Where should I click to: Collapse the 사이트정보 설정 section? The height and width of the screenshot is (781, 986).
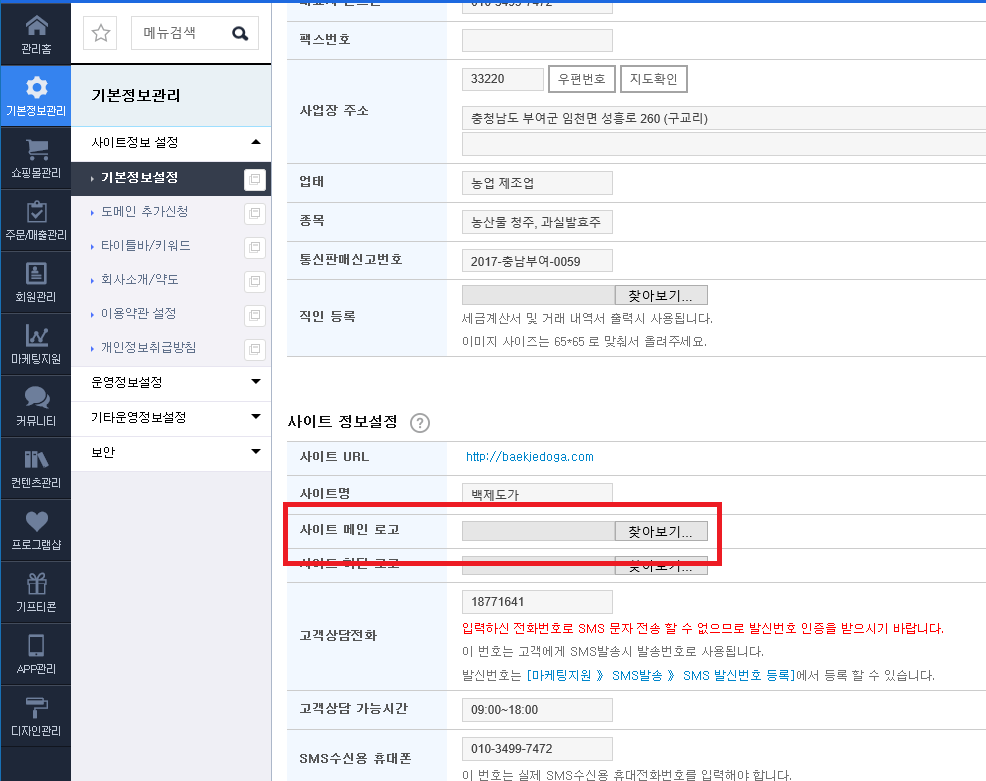pyautogui.click(x=255, y=142)
